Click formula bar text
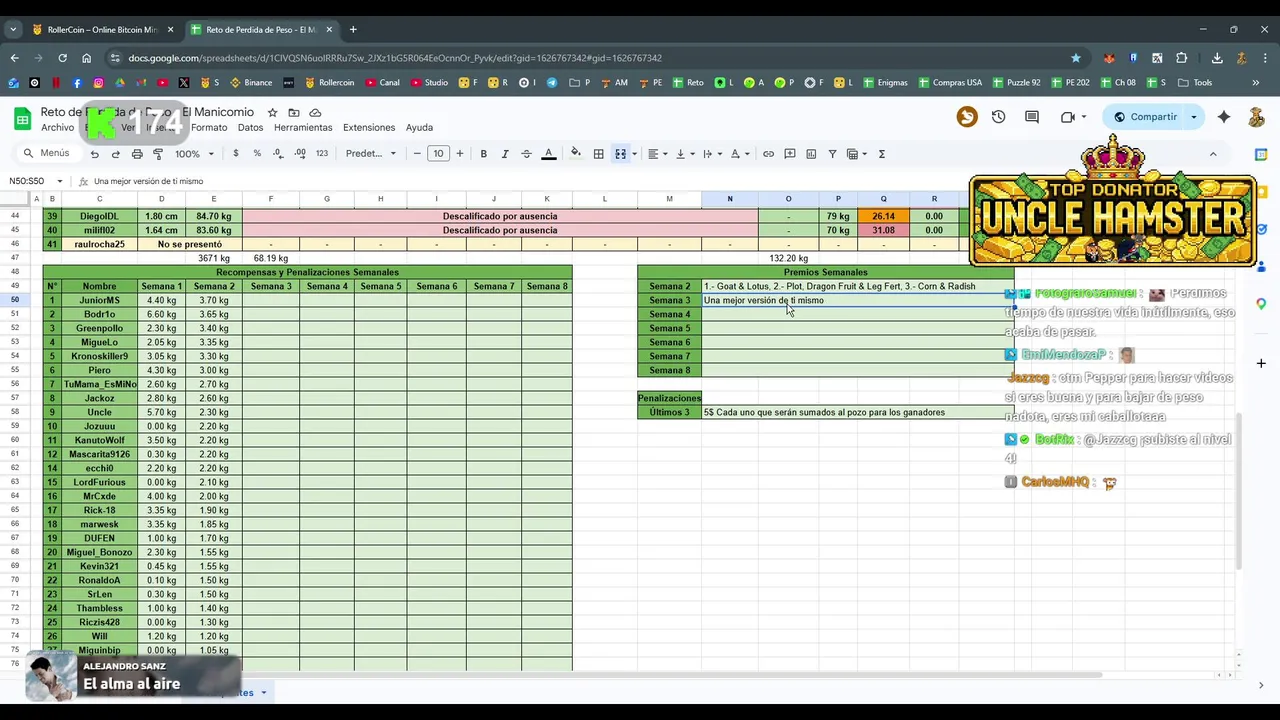This screenshot has width=1280, height=720. (x=148, y=181)
